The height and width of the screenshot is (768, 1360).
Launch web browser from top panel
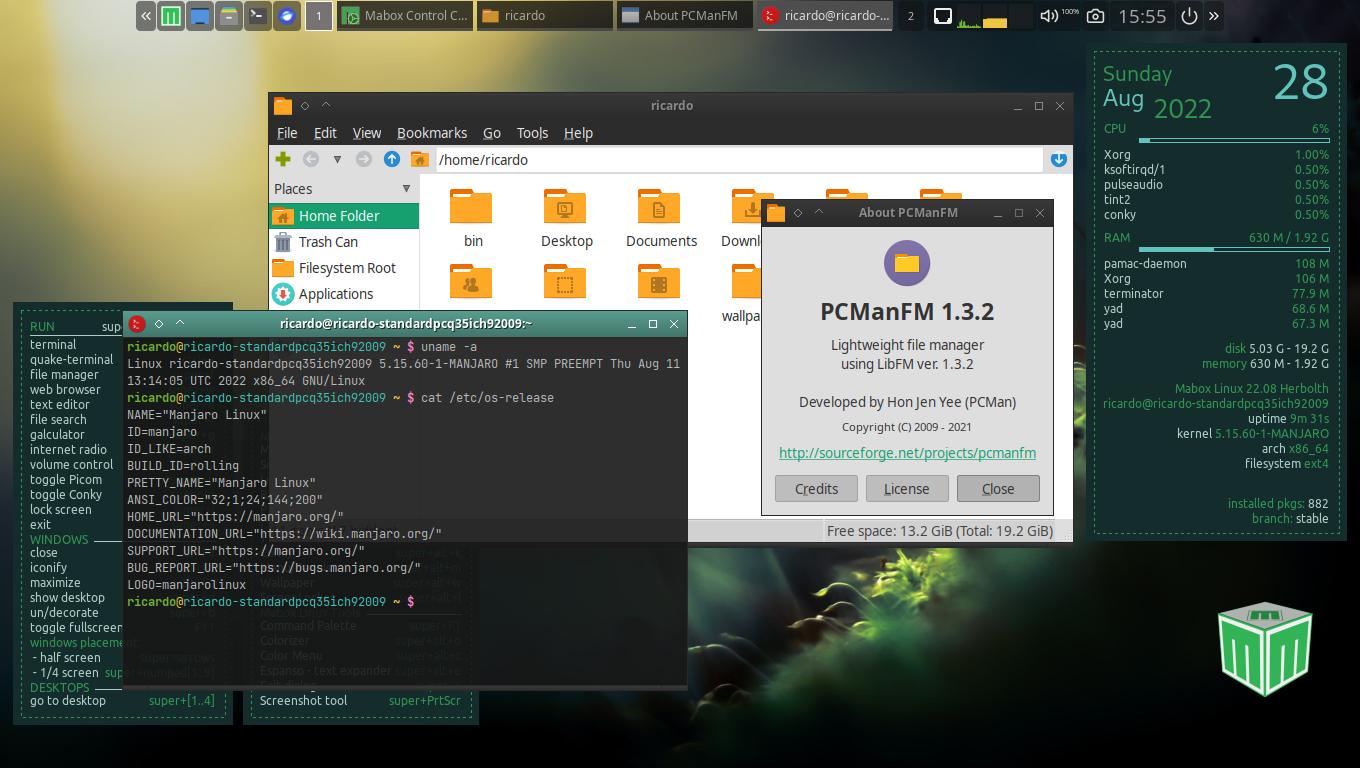(287, 16)
